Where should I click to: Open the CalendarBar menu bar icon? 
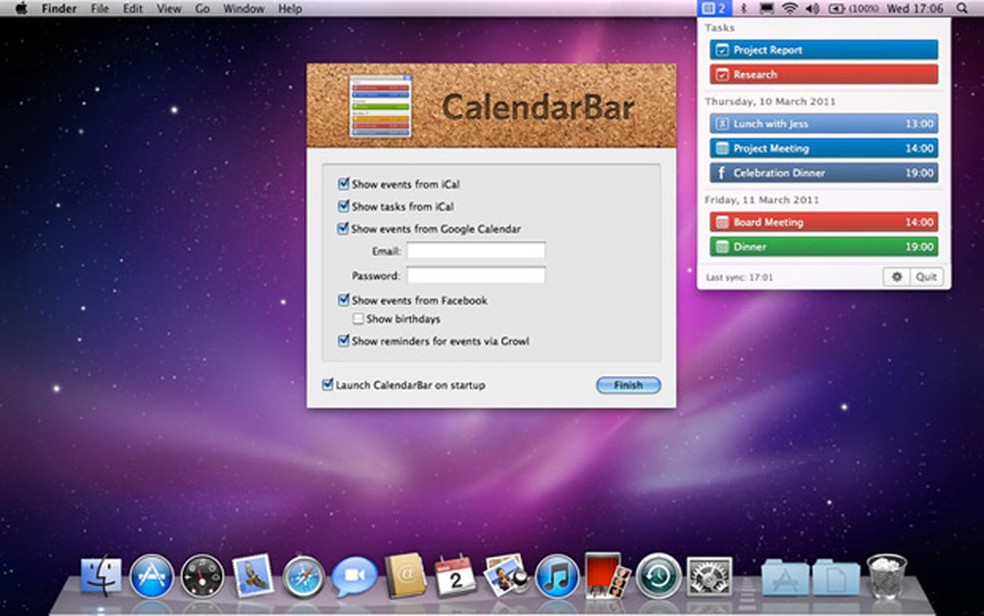712,8
